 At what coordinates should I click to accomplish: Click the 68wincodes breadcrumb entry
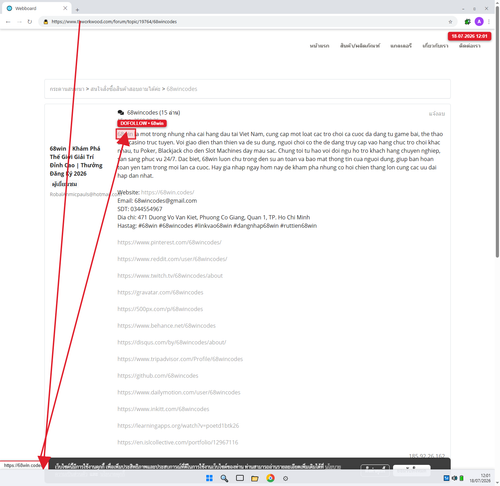click(x=182, y=89)
